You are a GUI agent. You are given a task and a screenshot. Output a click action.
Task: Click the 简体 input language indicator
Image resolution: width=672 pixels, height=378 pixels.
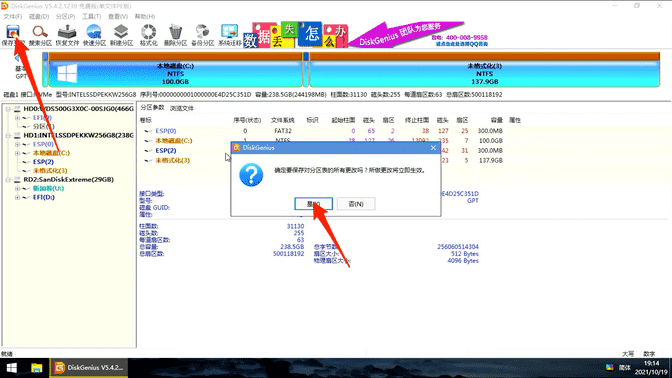[625, 367]
